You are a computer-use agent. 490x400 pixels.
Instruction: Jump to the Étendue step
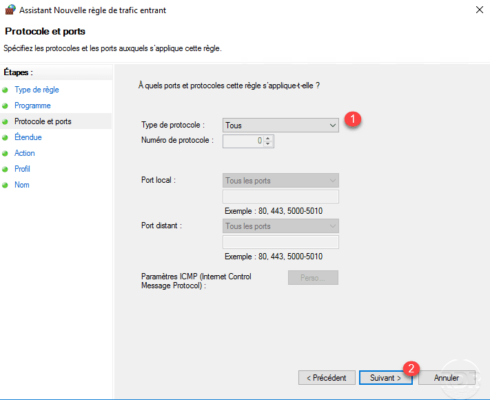coord(28,137)
